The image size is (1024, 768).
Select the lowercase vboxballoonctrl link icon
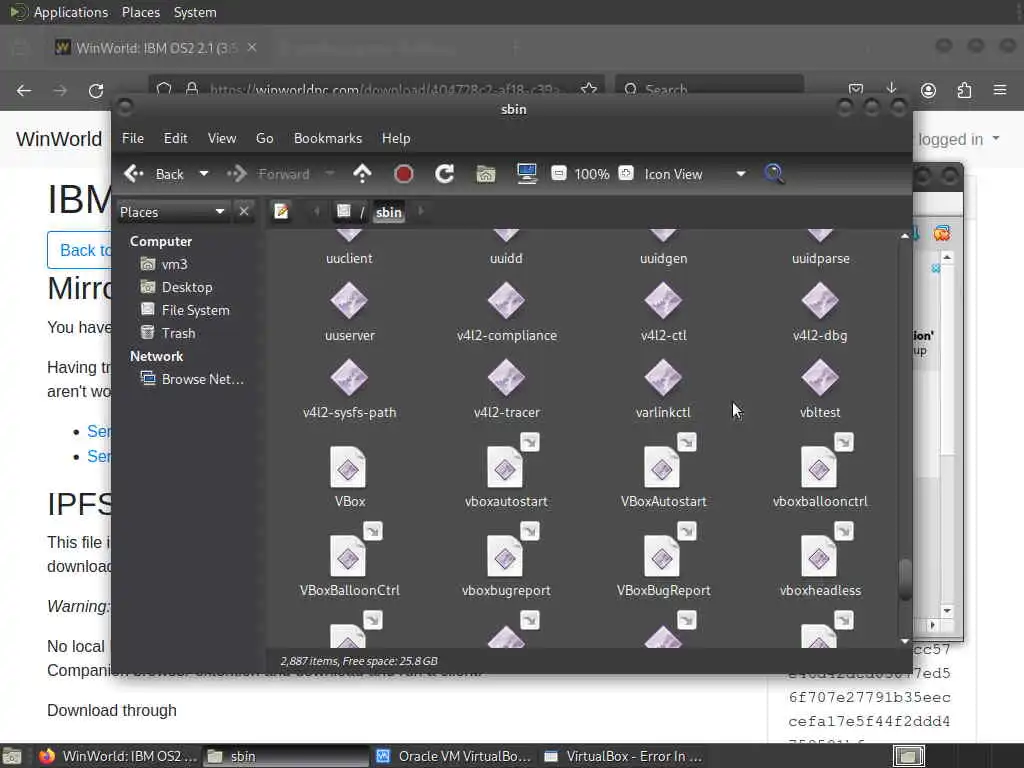818,467
